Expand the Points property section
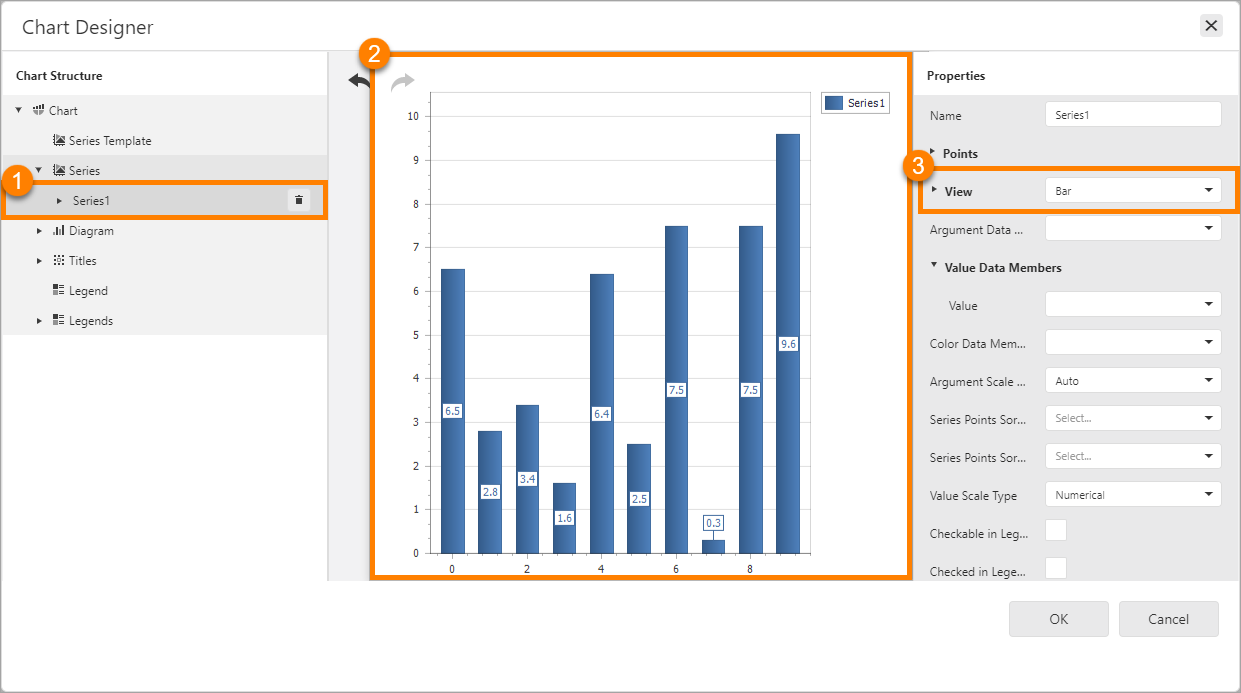Screen dimensions: 1241x693 click(933, 153)
